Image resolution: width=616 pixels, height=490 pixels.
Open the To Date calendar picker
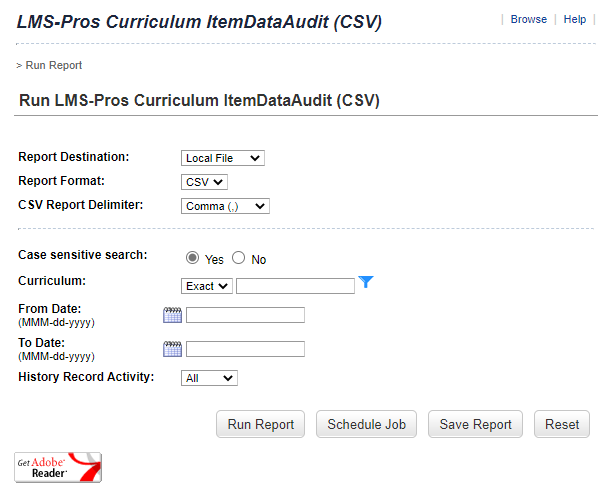(x=172, y=349)
